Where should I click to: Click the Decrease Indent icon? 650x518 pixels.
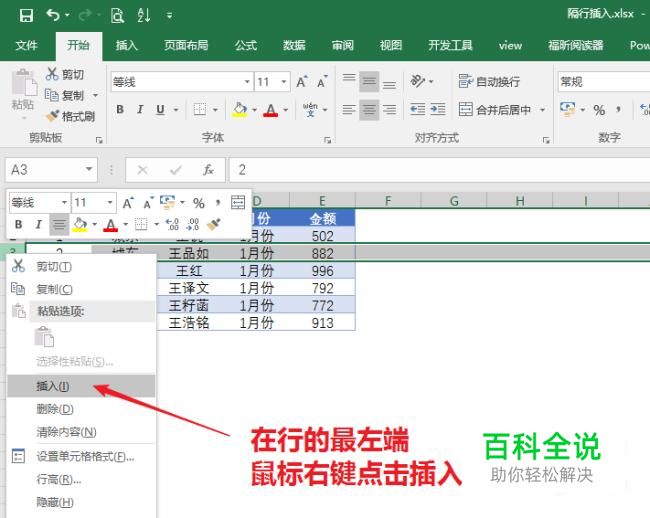[x=417, y=109]
